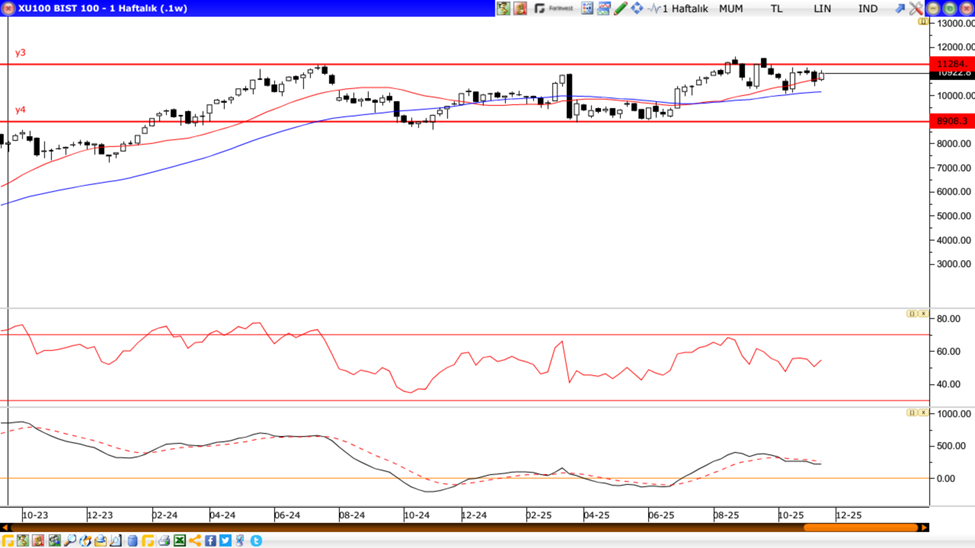Viewport: 975px width, 548px height.
Task: Open the IND indicators menu
Action: (867, 8)
